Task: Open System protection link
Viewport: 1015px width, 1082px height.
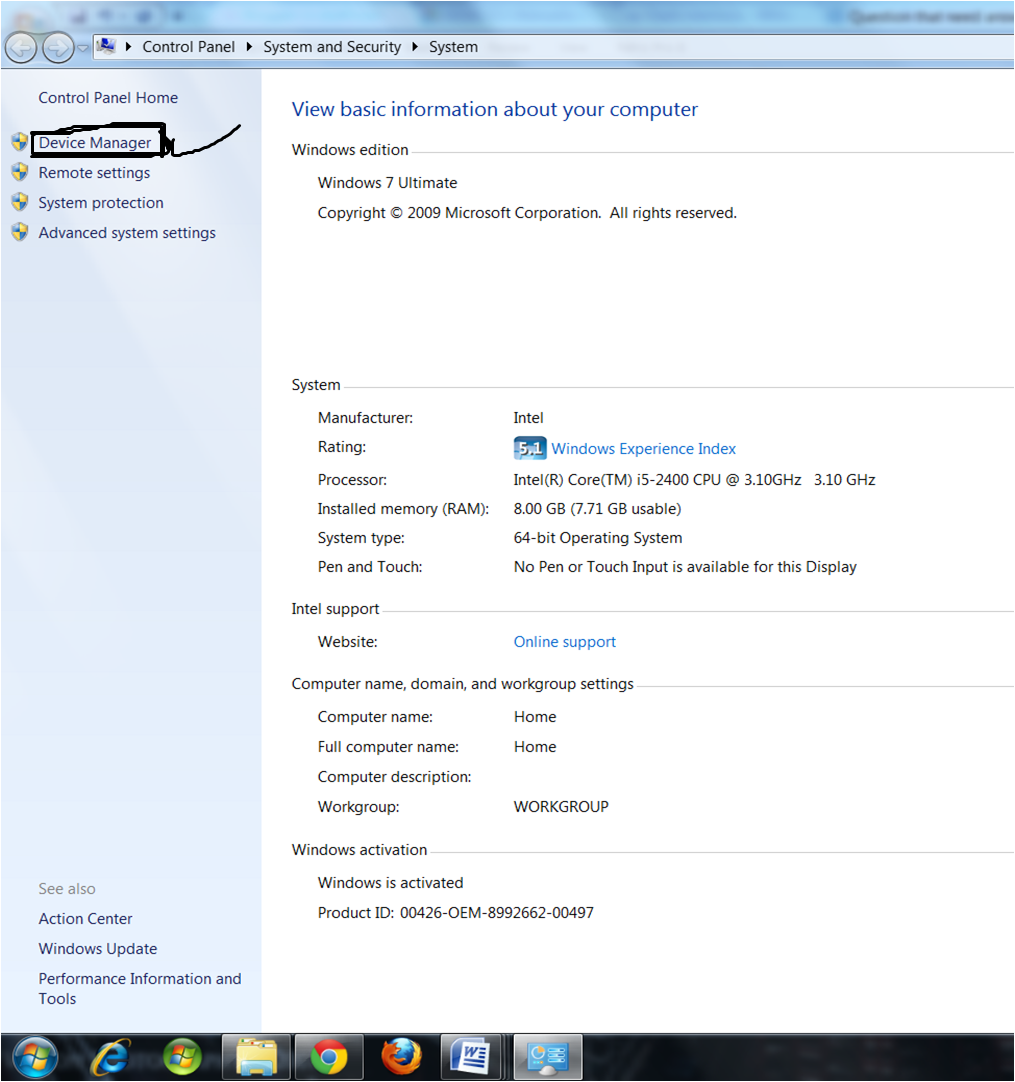Action: point(101,203)
